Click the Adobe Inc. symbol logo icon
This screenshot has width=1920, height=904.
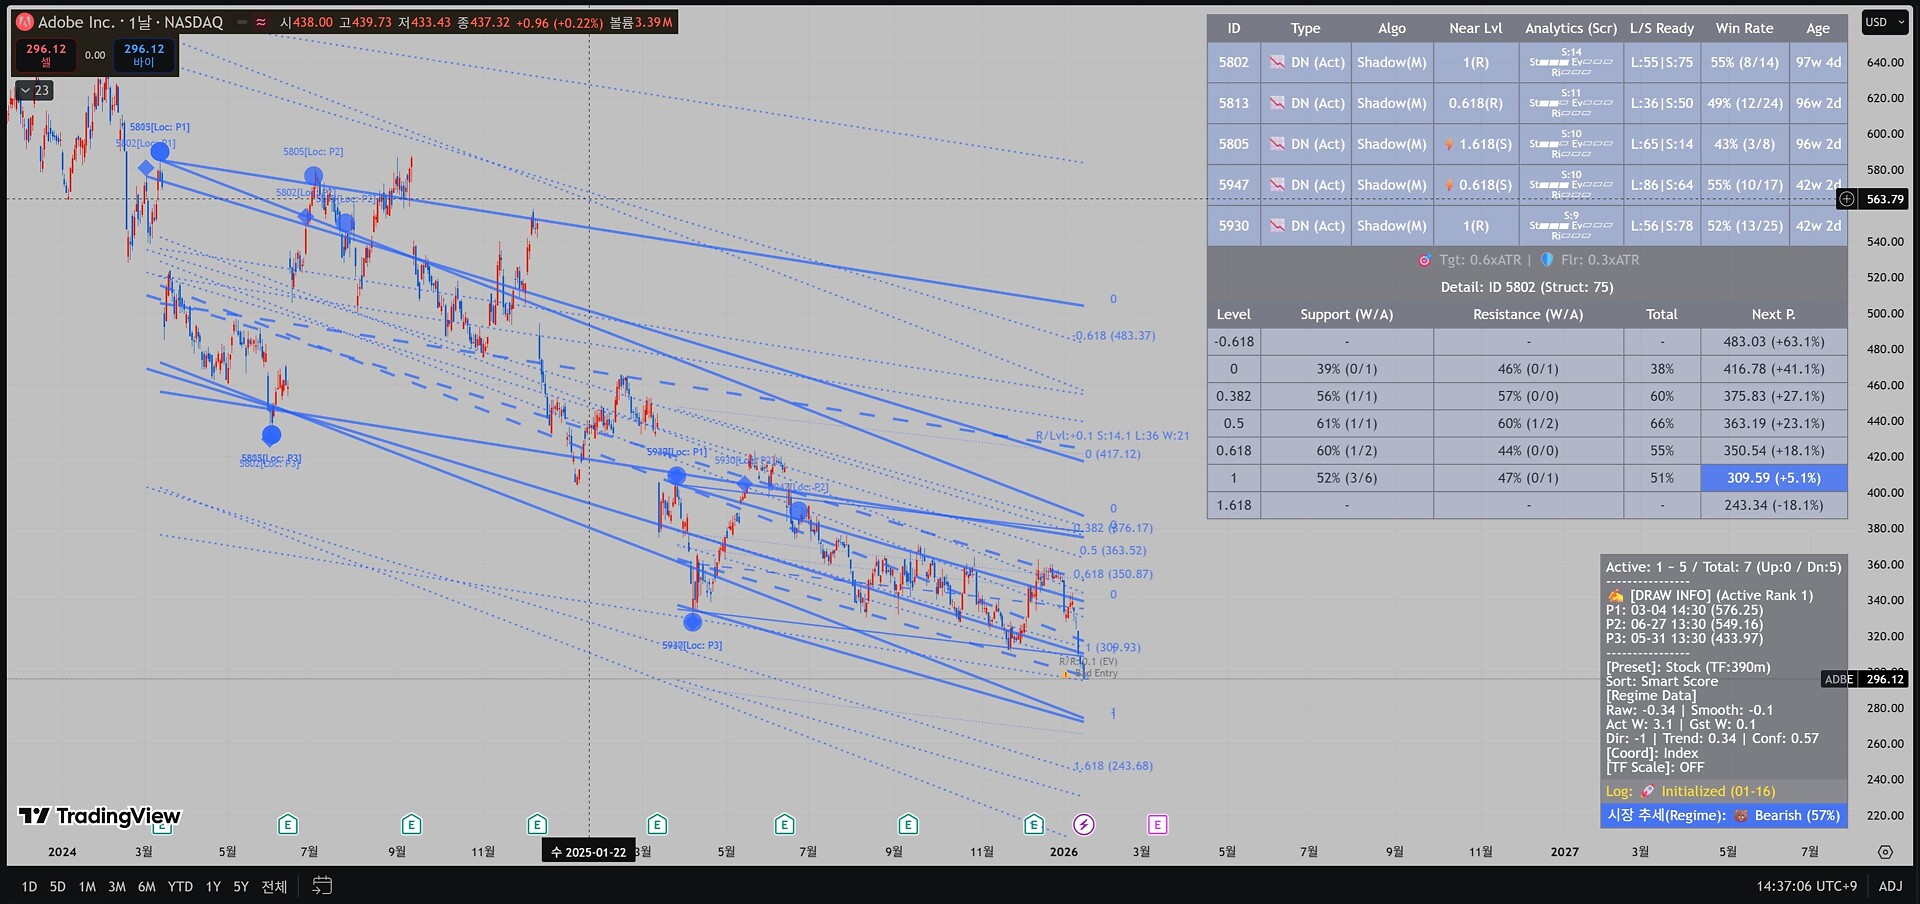(25, 22)
